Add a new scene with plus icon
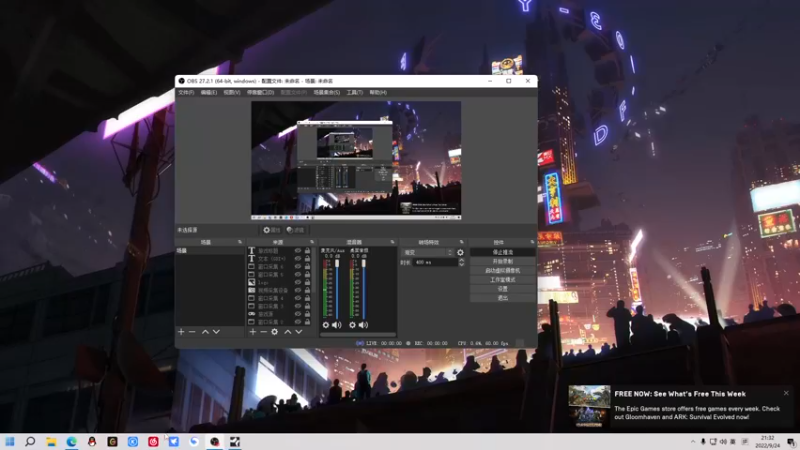This screenshot has height=450, width=800. click(x=181, y=332)
